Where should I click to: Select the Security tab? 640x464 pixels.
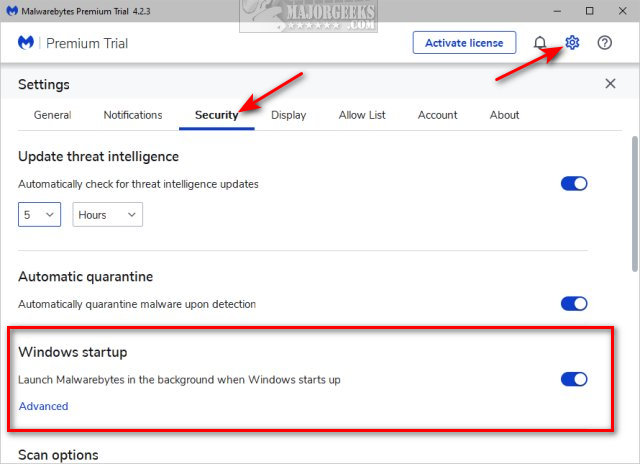pos(216,115)
